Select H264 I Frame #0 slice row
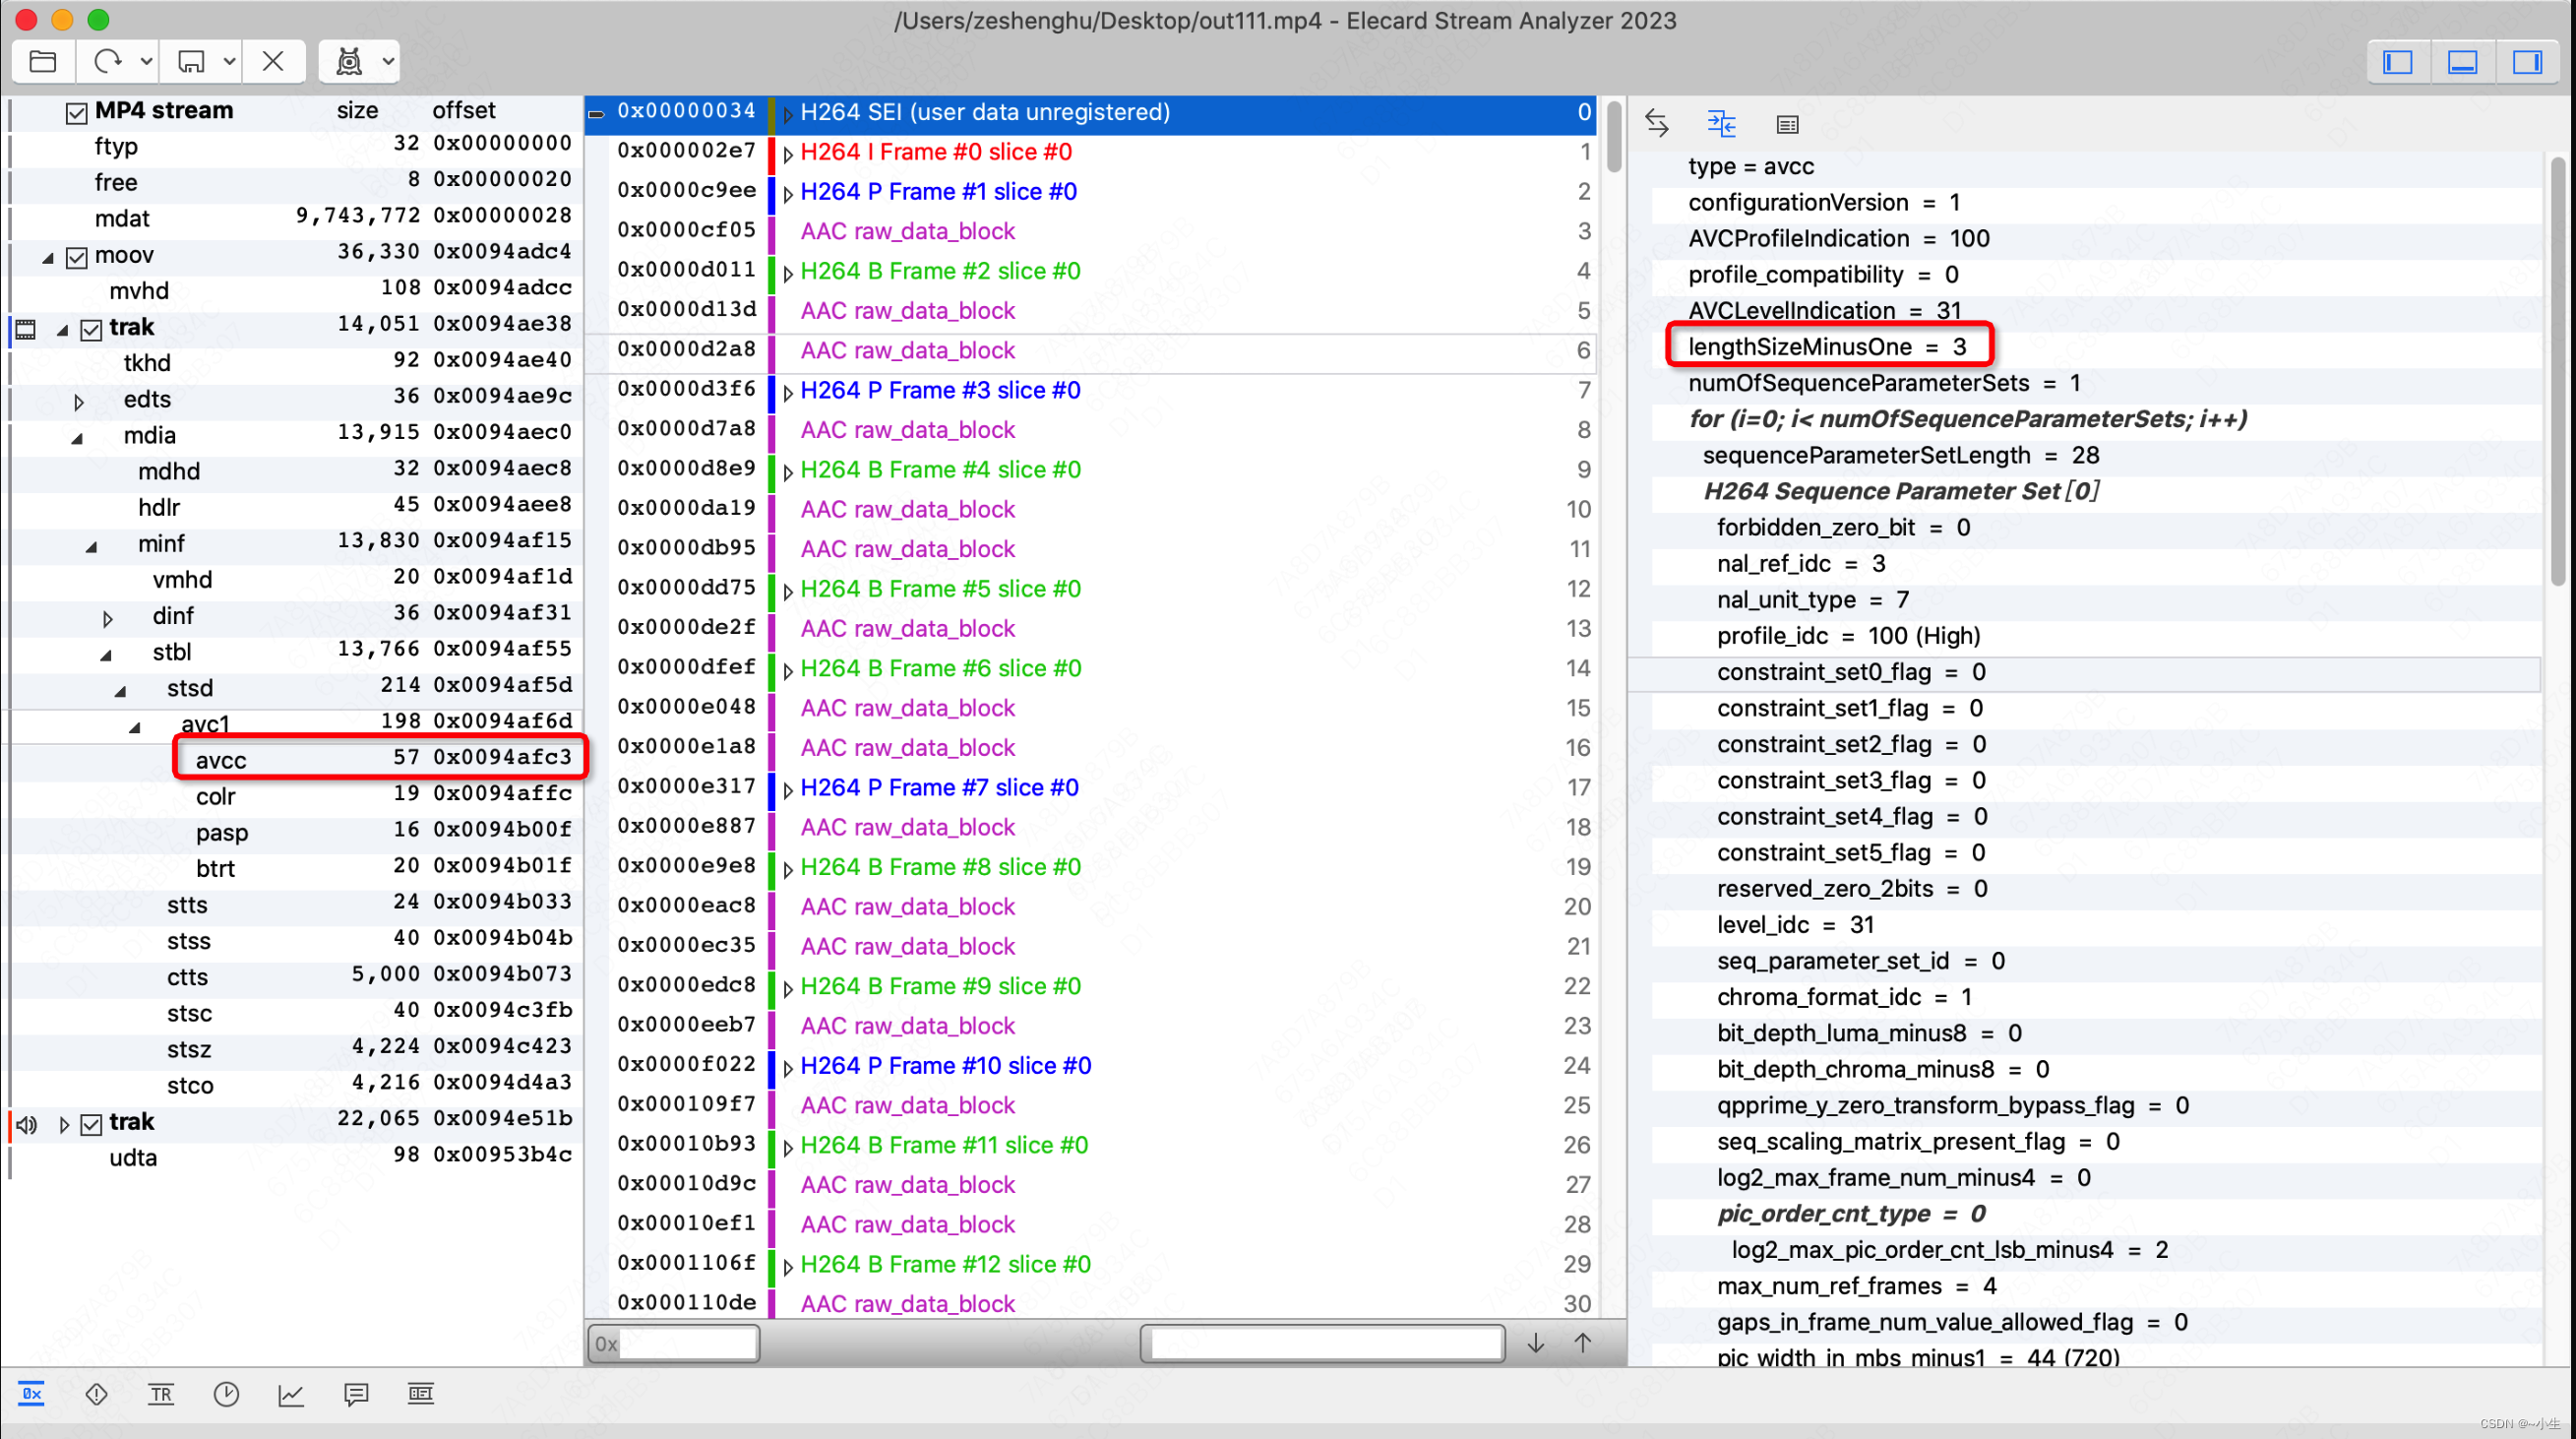Viewport: 2576px width, 1439px height. [x=936, y=152]
